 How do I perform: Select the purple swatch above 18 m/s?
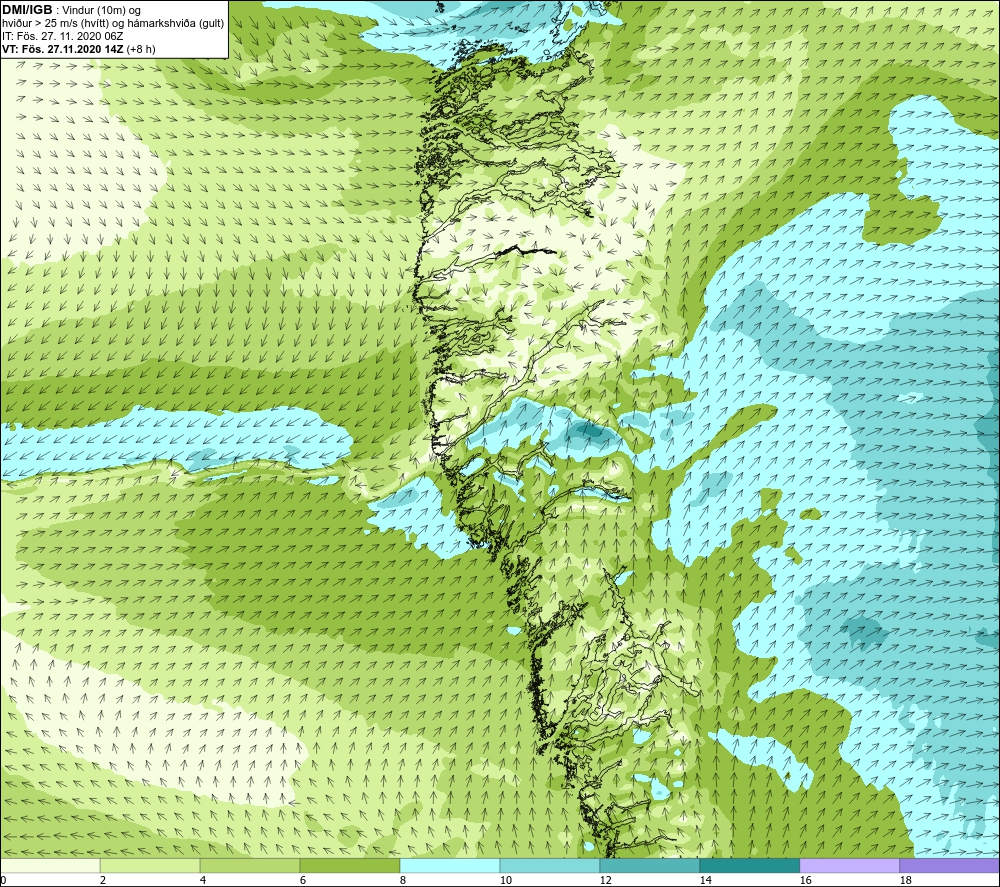coord(949,865)
